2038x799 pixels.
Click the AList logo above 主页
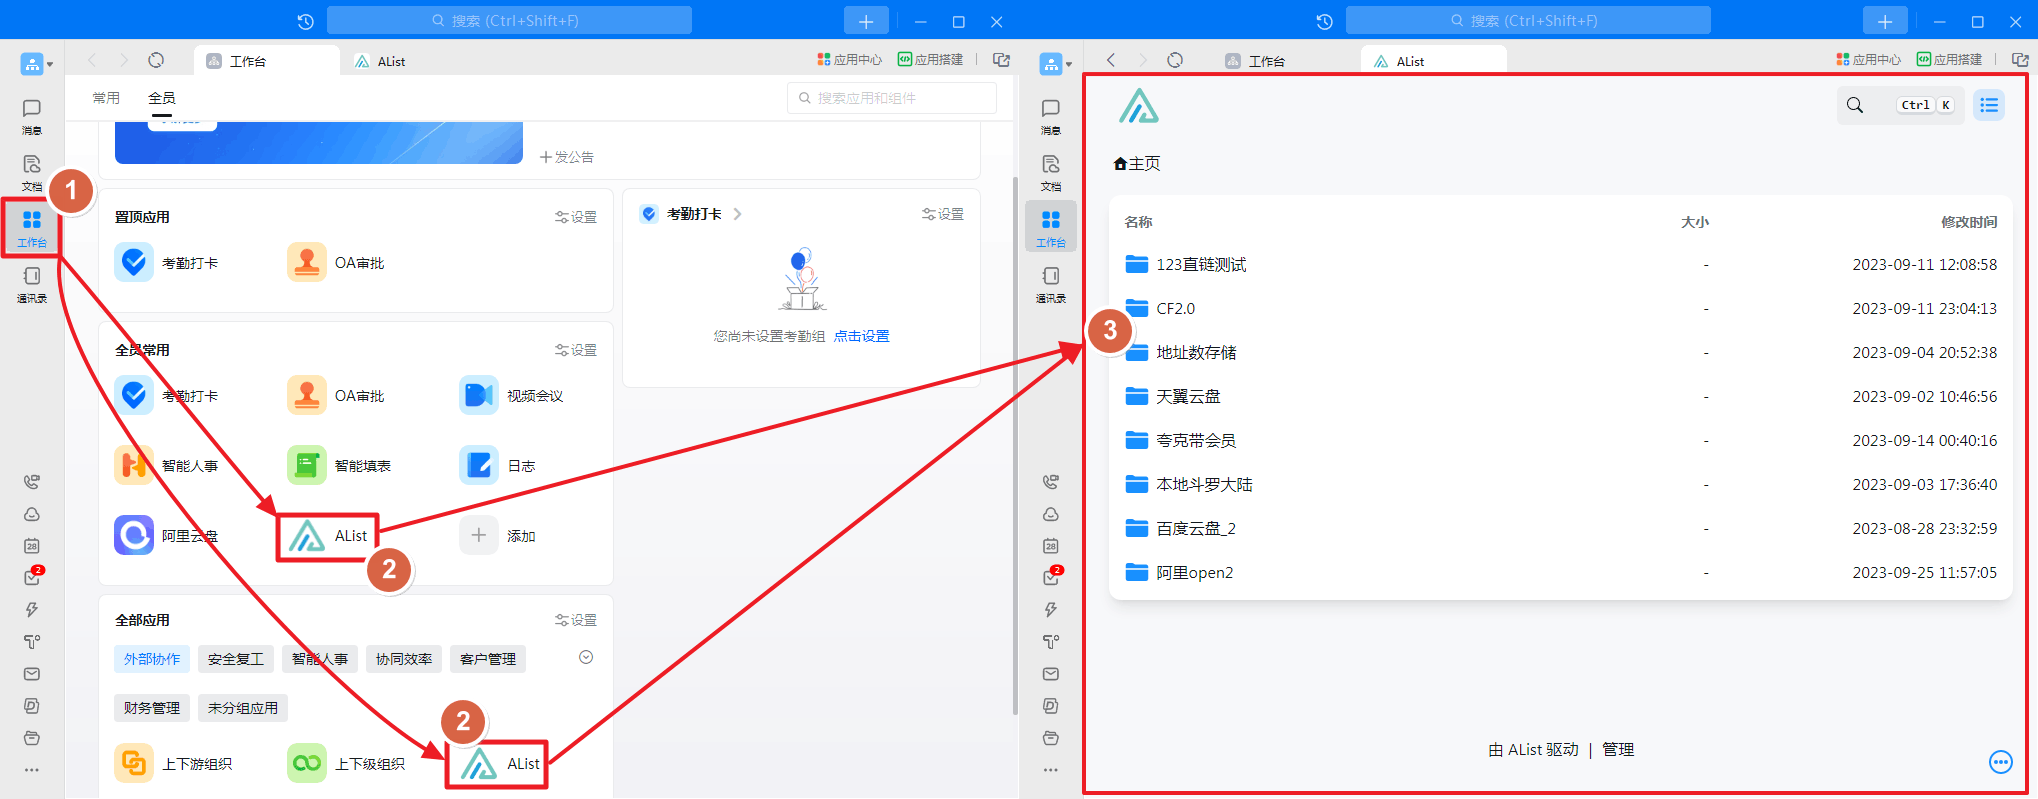[1138, 106]
